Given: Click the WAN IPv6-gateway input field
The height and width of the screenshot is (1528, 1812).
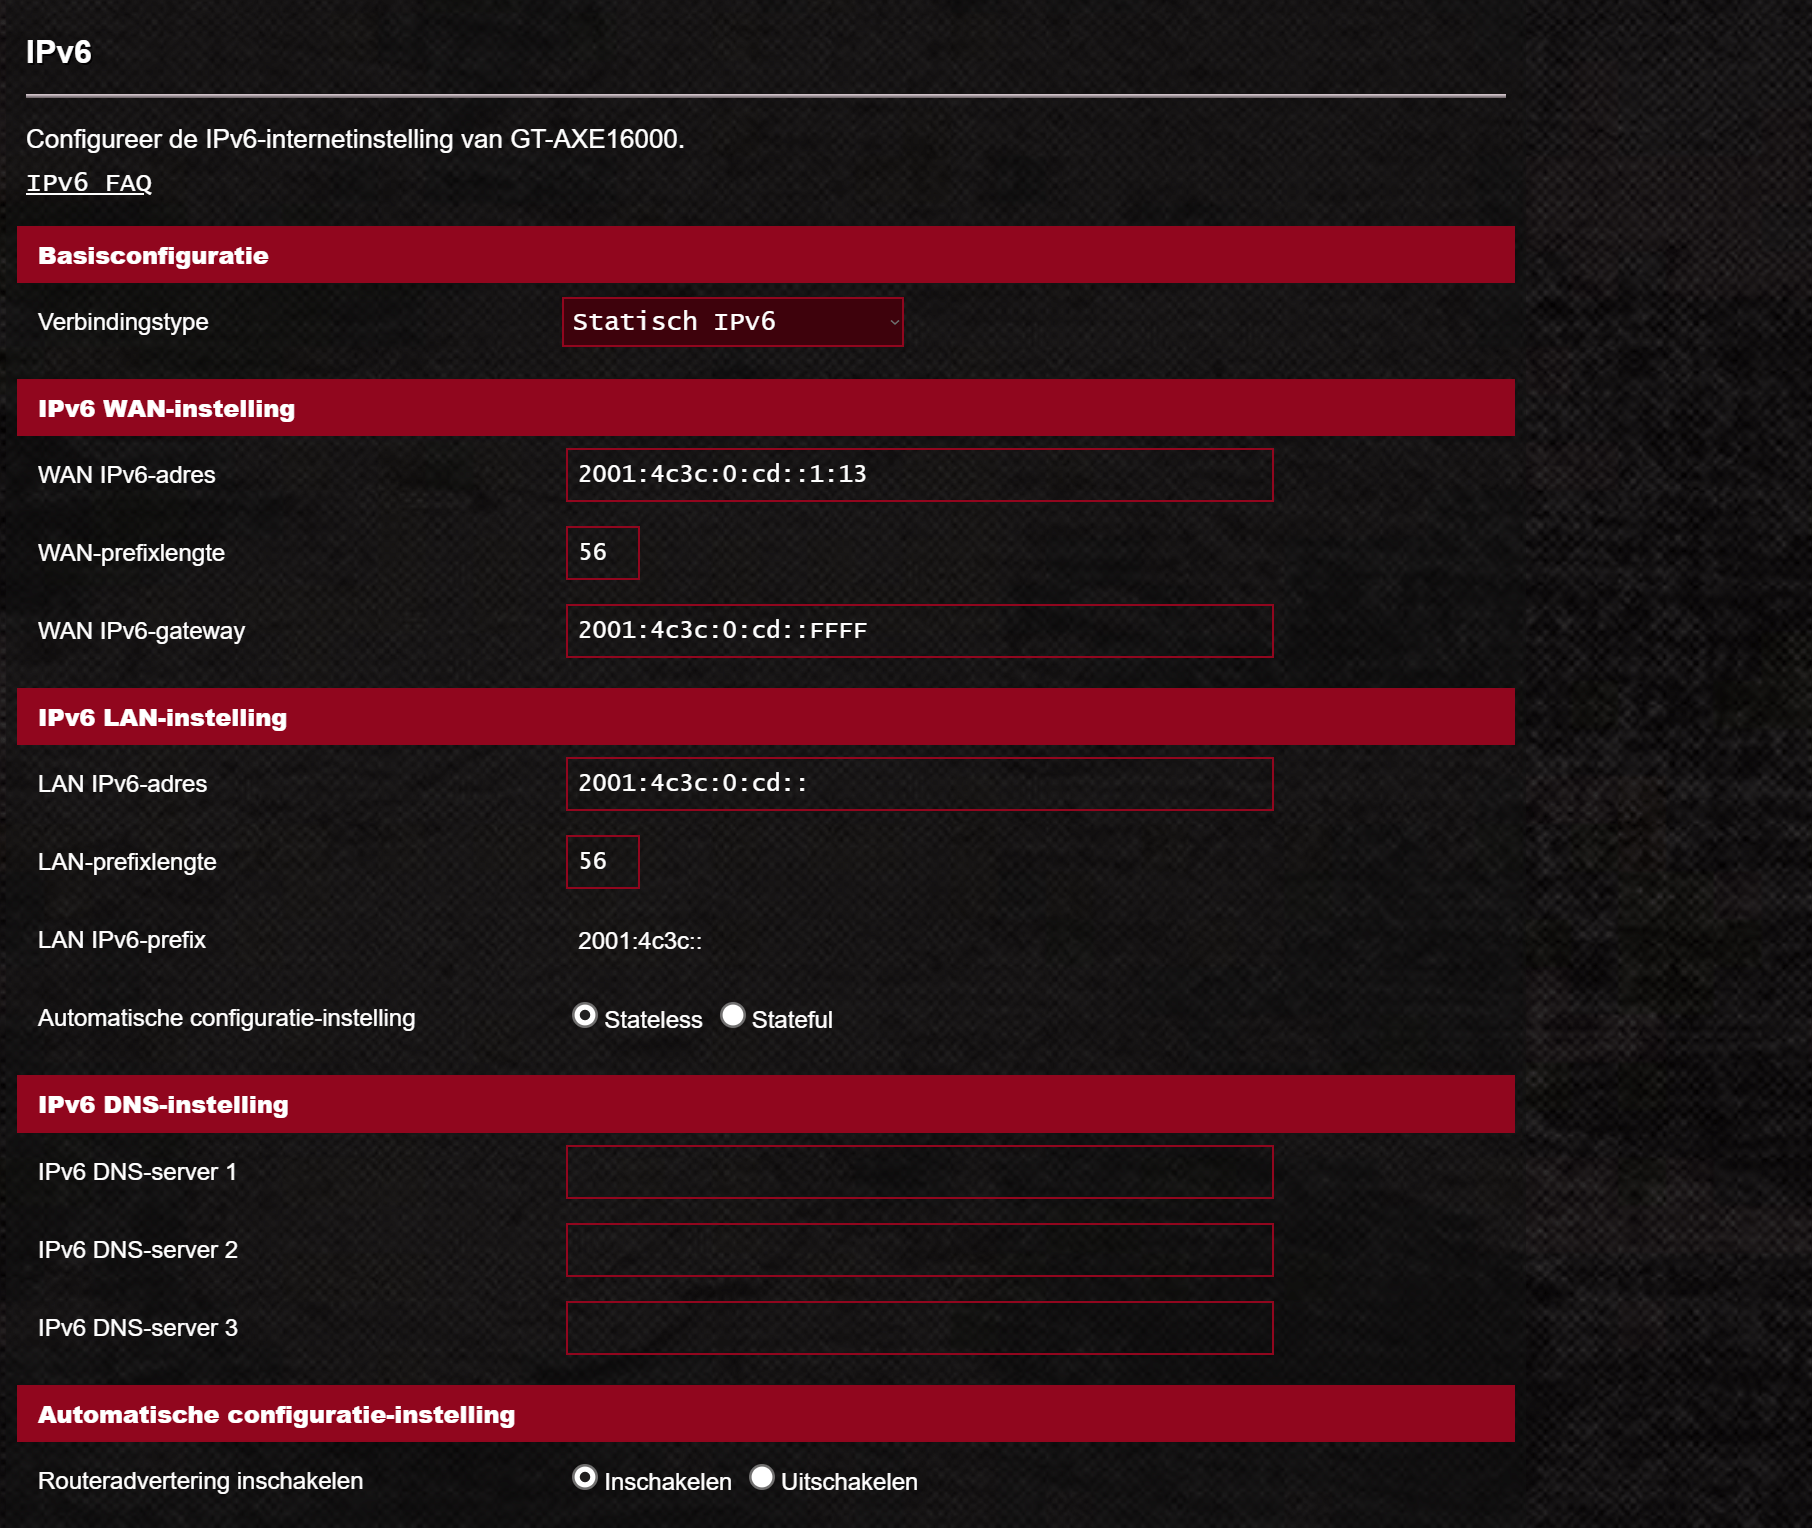Looking at the screenshot, I should 919,631.
